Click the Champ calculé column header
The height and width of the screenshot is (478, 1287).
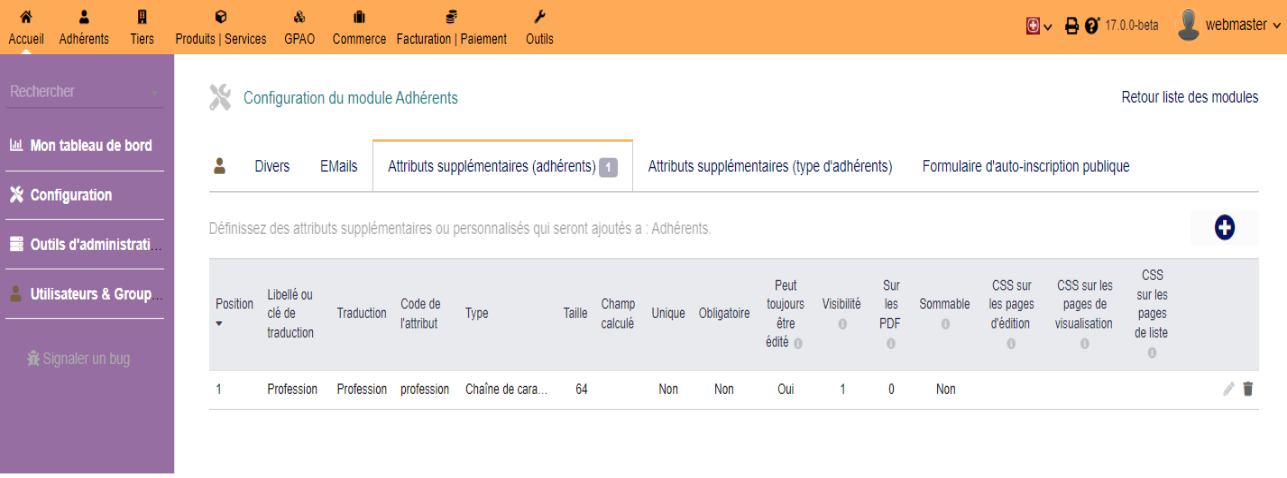click(618, 313)
